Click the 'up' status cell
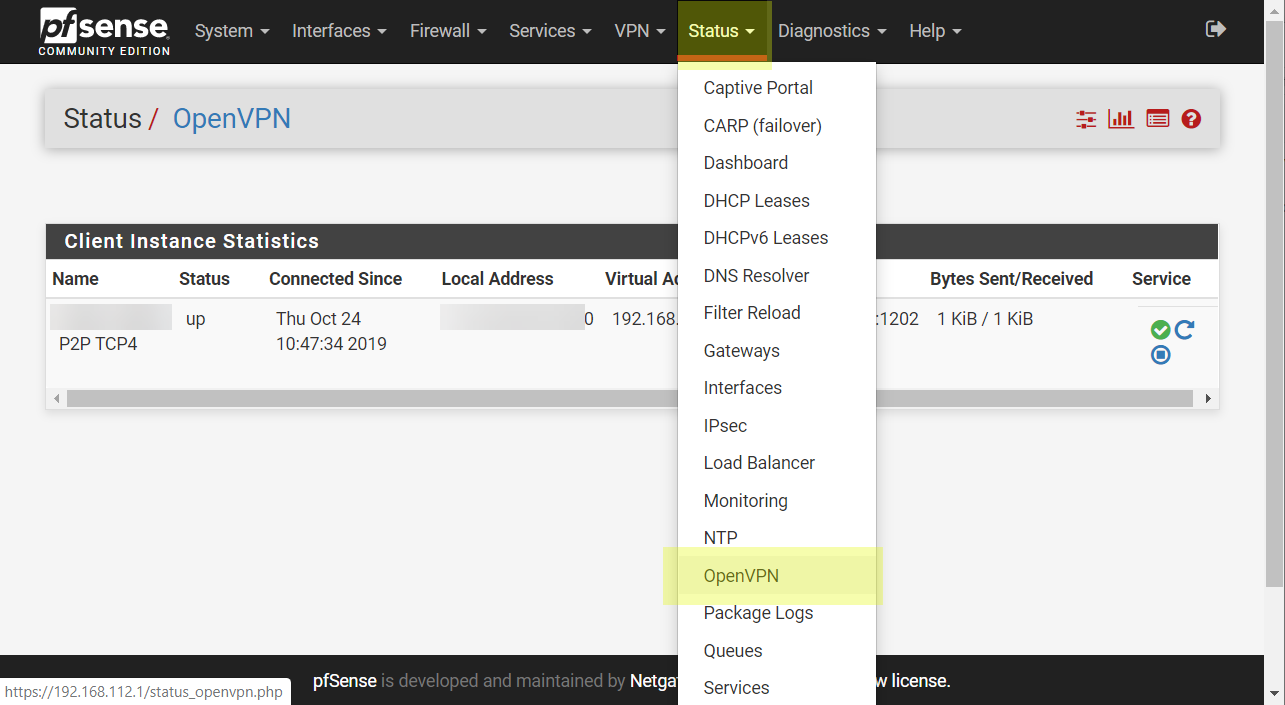 coord(196,319)
